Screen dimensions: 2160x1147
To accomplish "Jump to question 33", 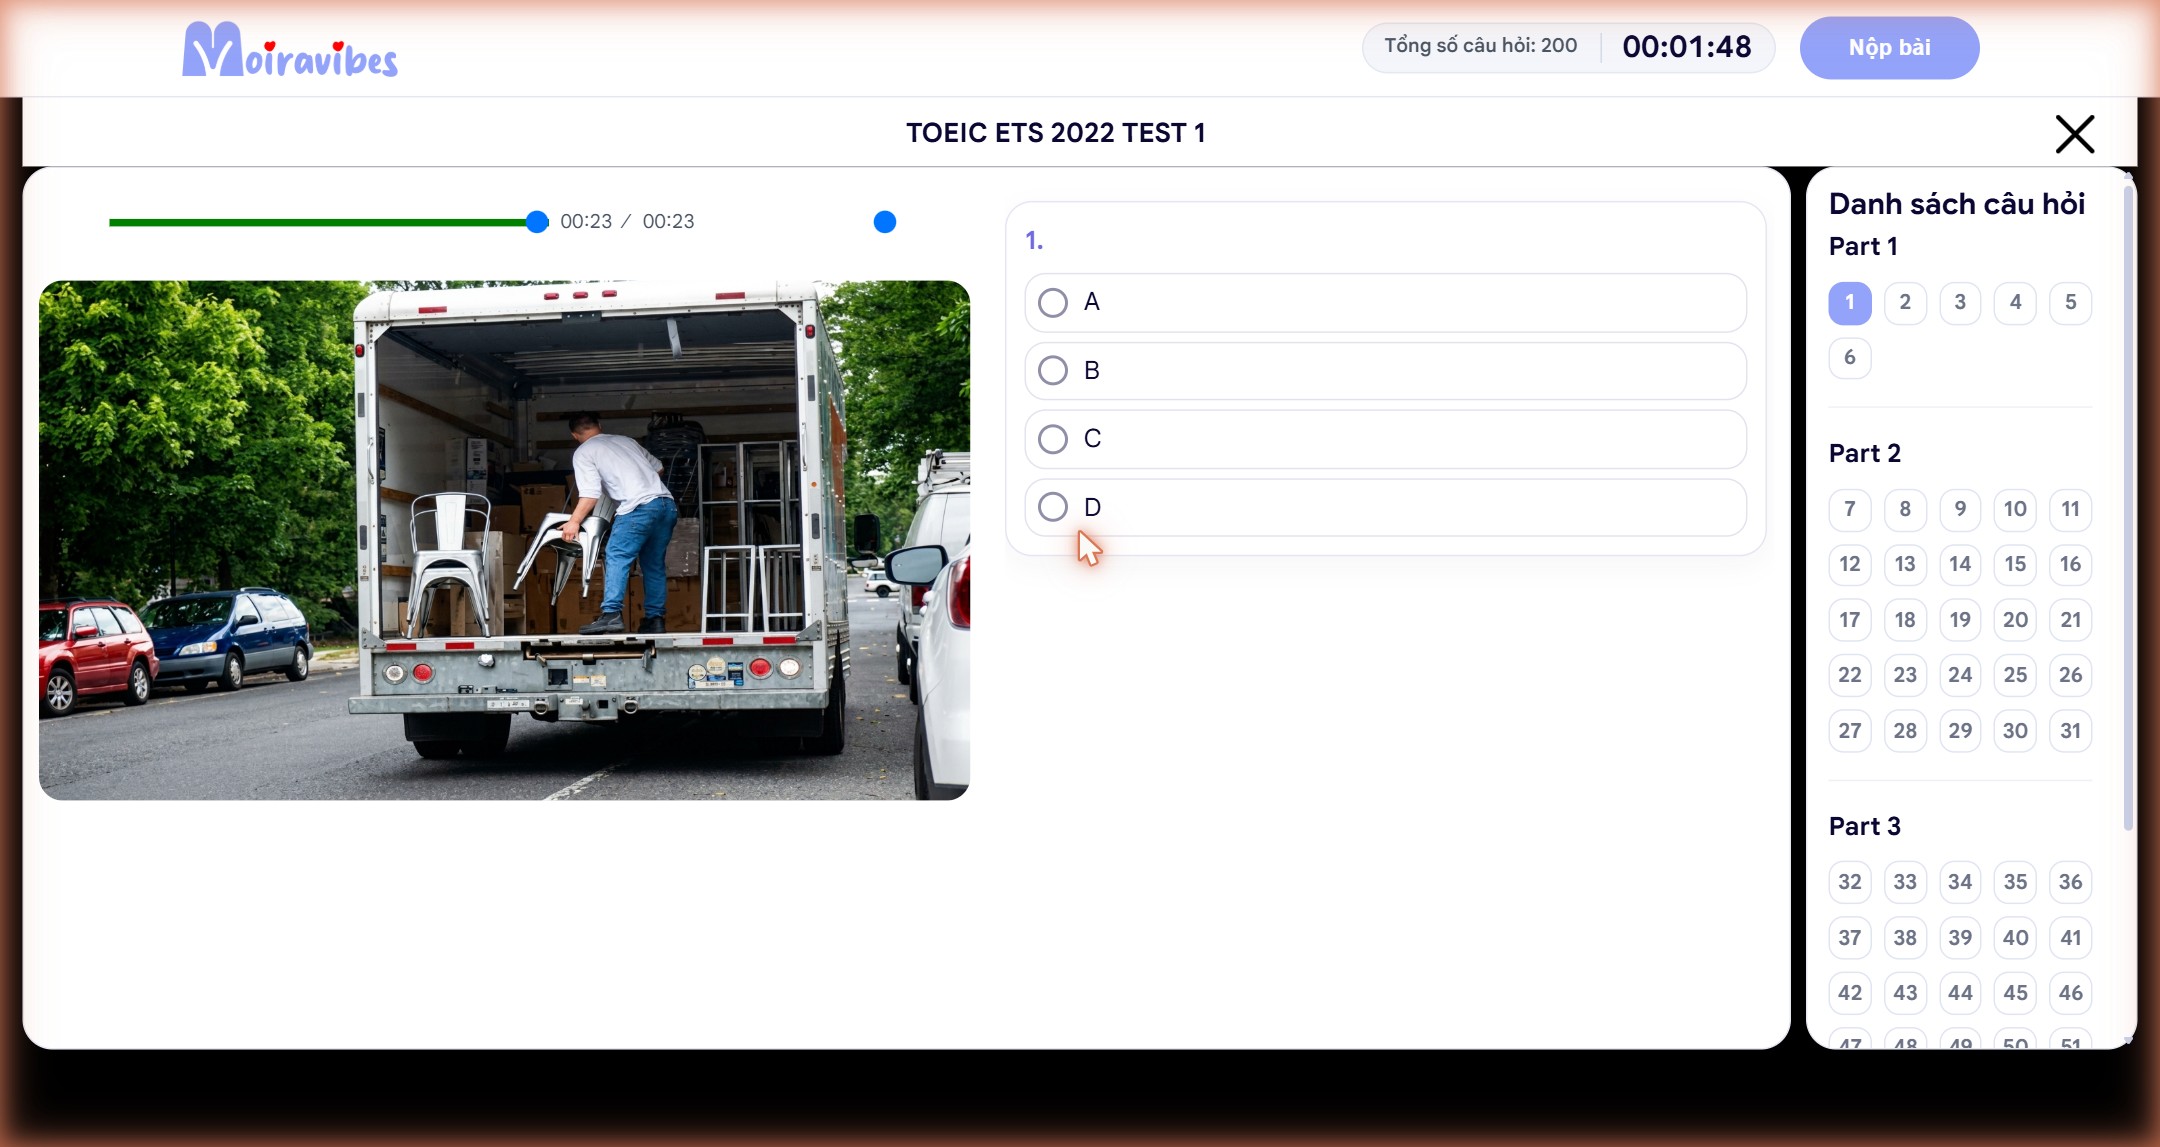I will click(x=1905, y=882).
